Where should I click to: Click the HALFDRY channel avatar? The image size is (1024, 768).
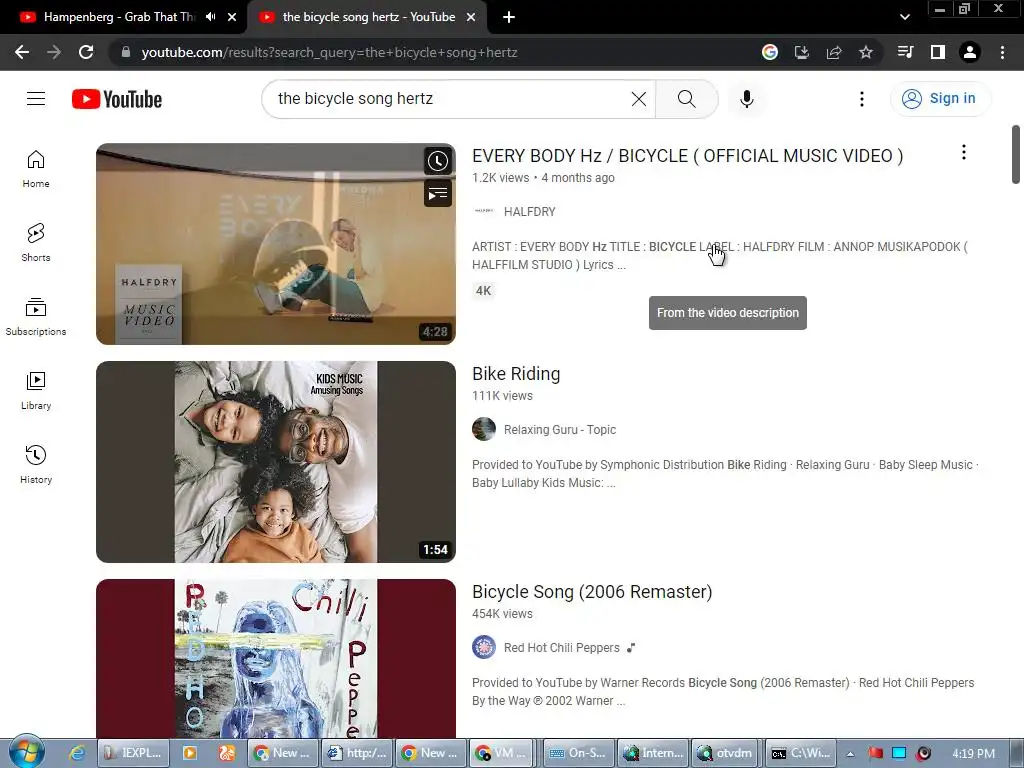484,211
